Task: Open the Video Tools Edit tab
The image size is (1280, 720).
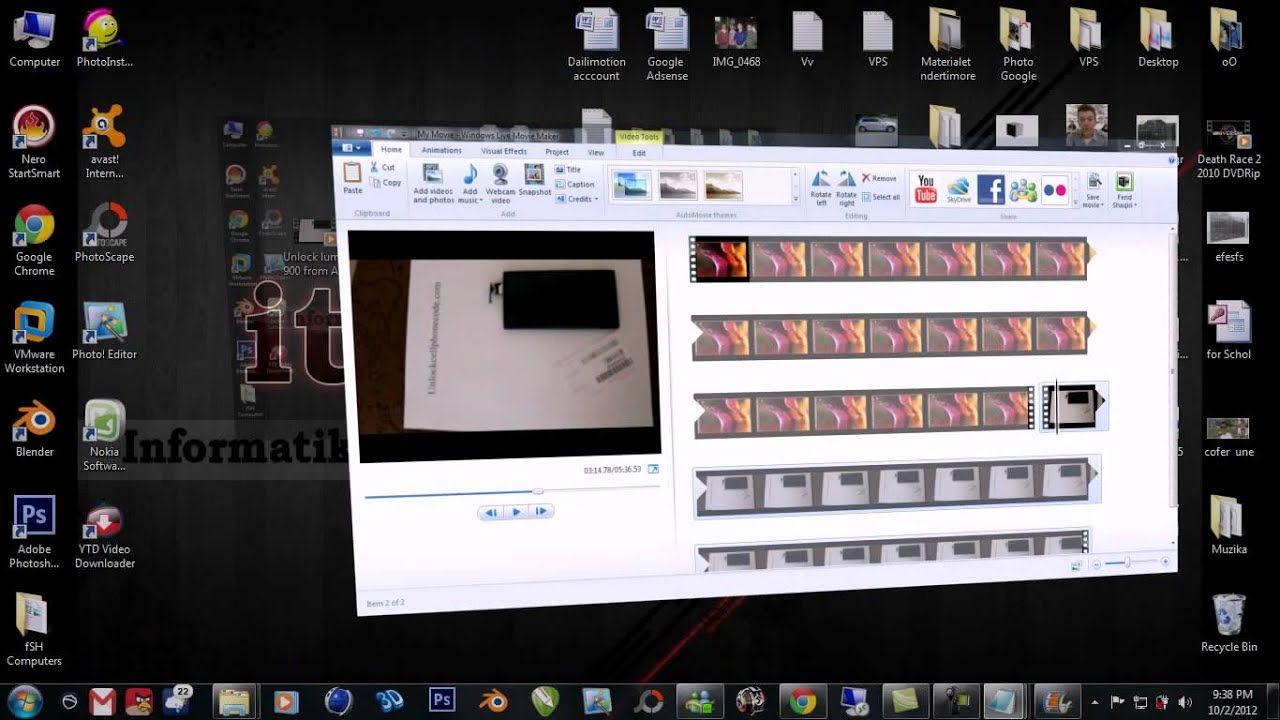Action: (639, 153)
